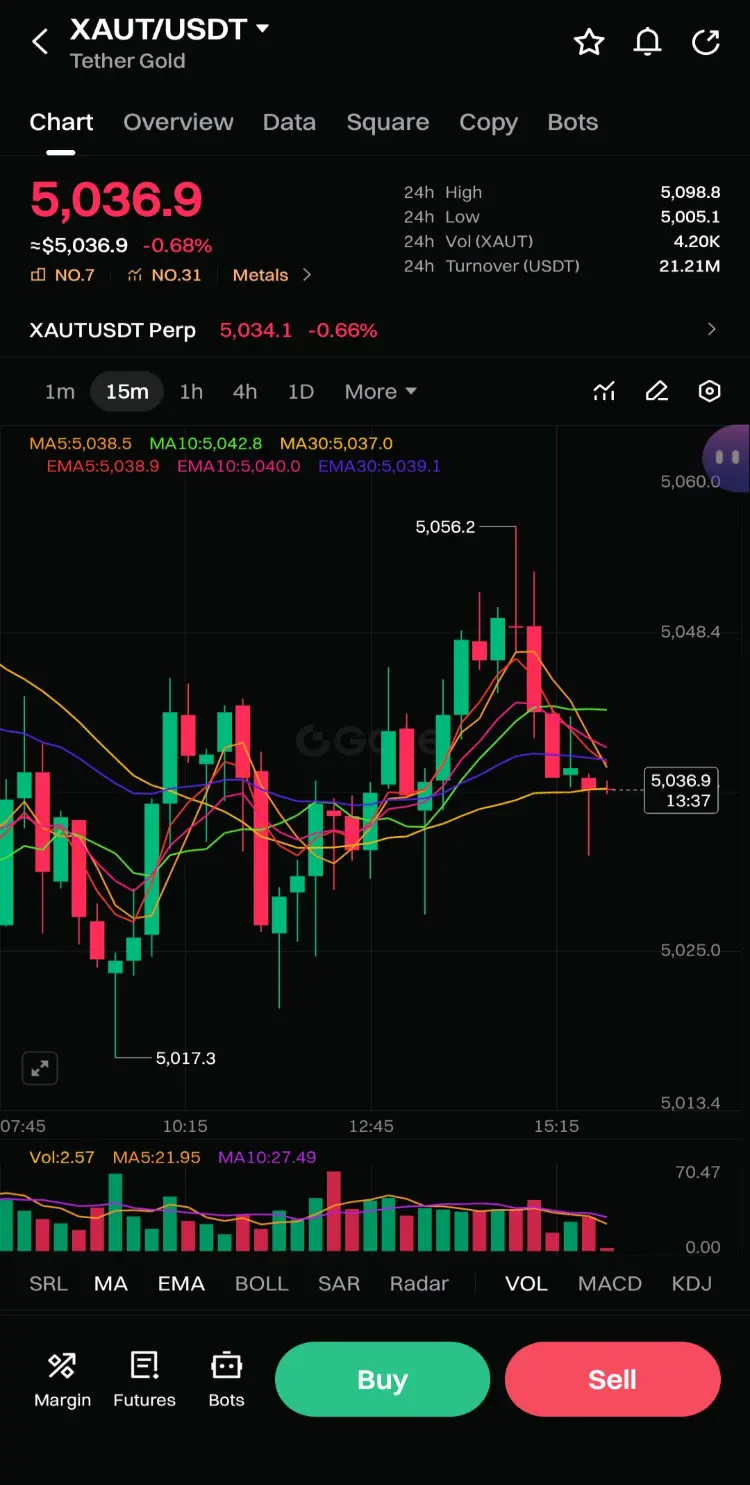Click the volume MA10:27.49 label
The height and width of the screenshot is (1485, 750).
pyautogui.click(x=267, y=1157)
